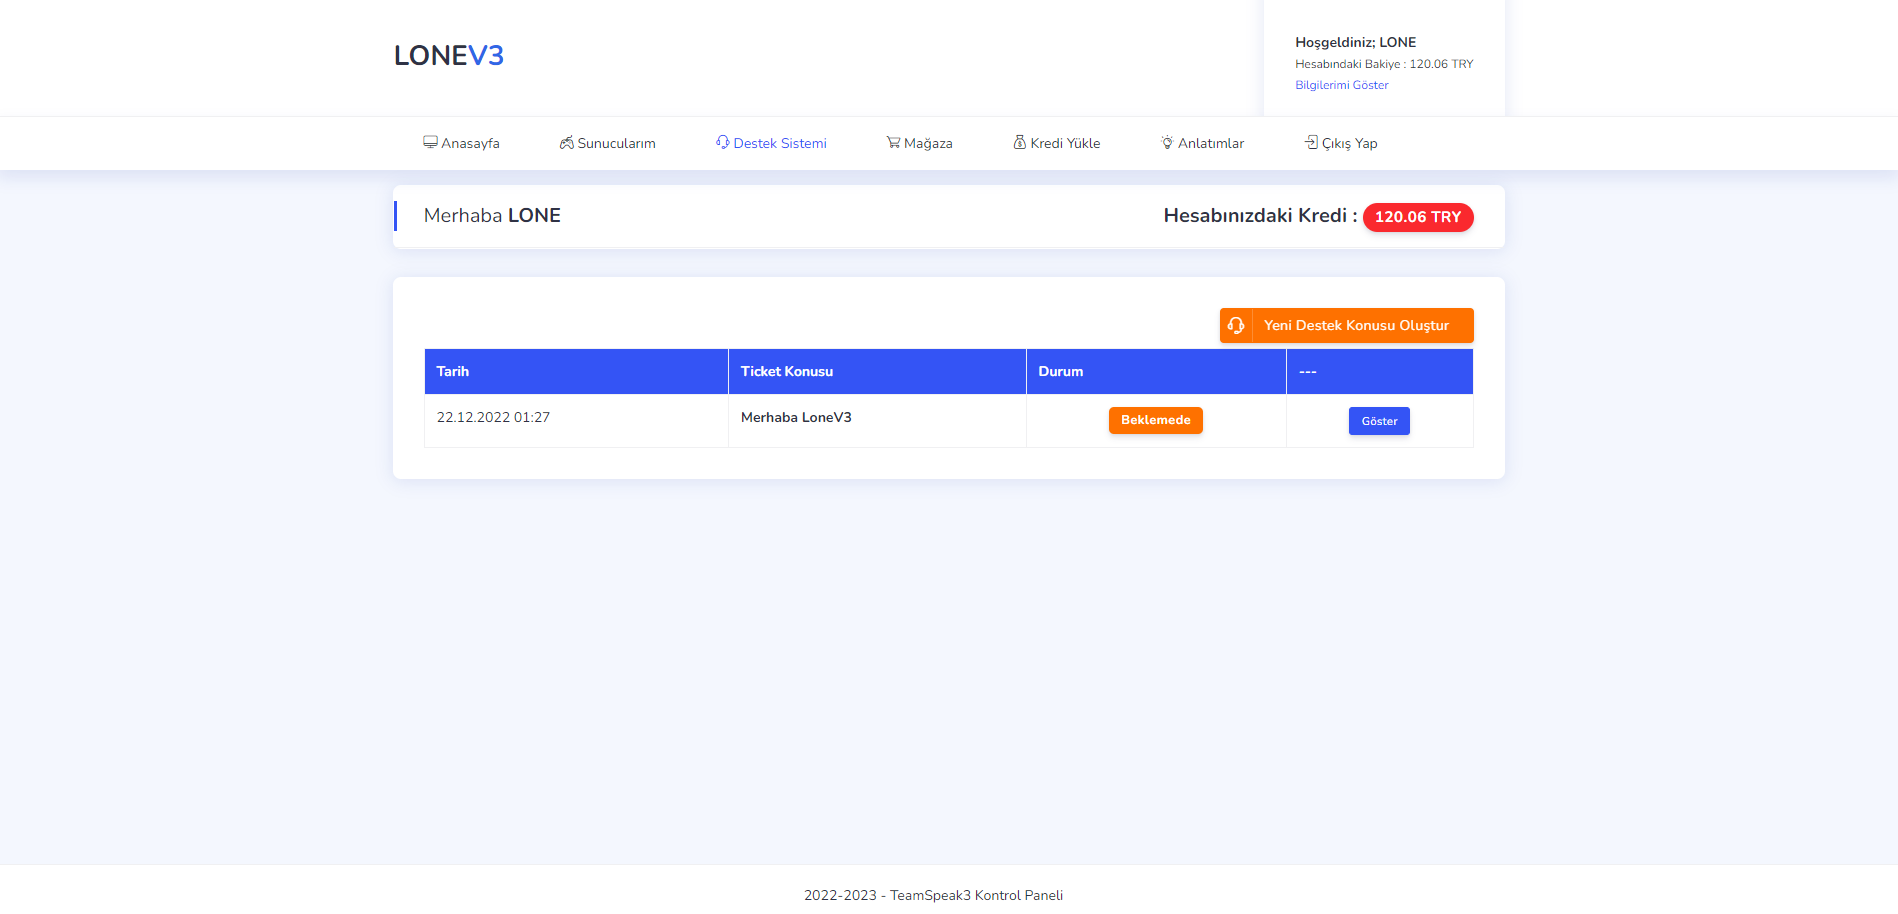The height and width of the screenshot is (914, 1898).
Task: Click the 120.06 TRY credit badge
Action: 1418,217
